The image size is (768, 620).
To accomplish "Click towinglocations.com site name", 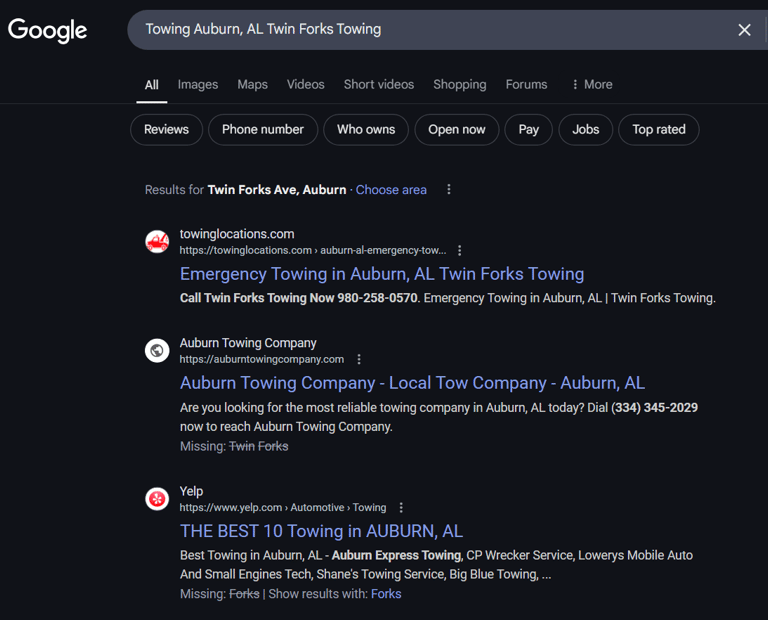I will click(237, 234).
